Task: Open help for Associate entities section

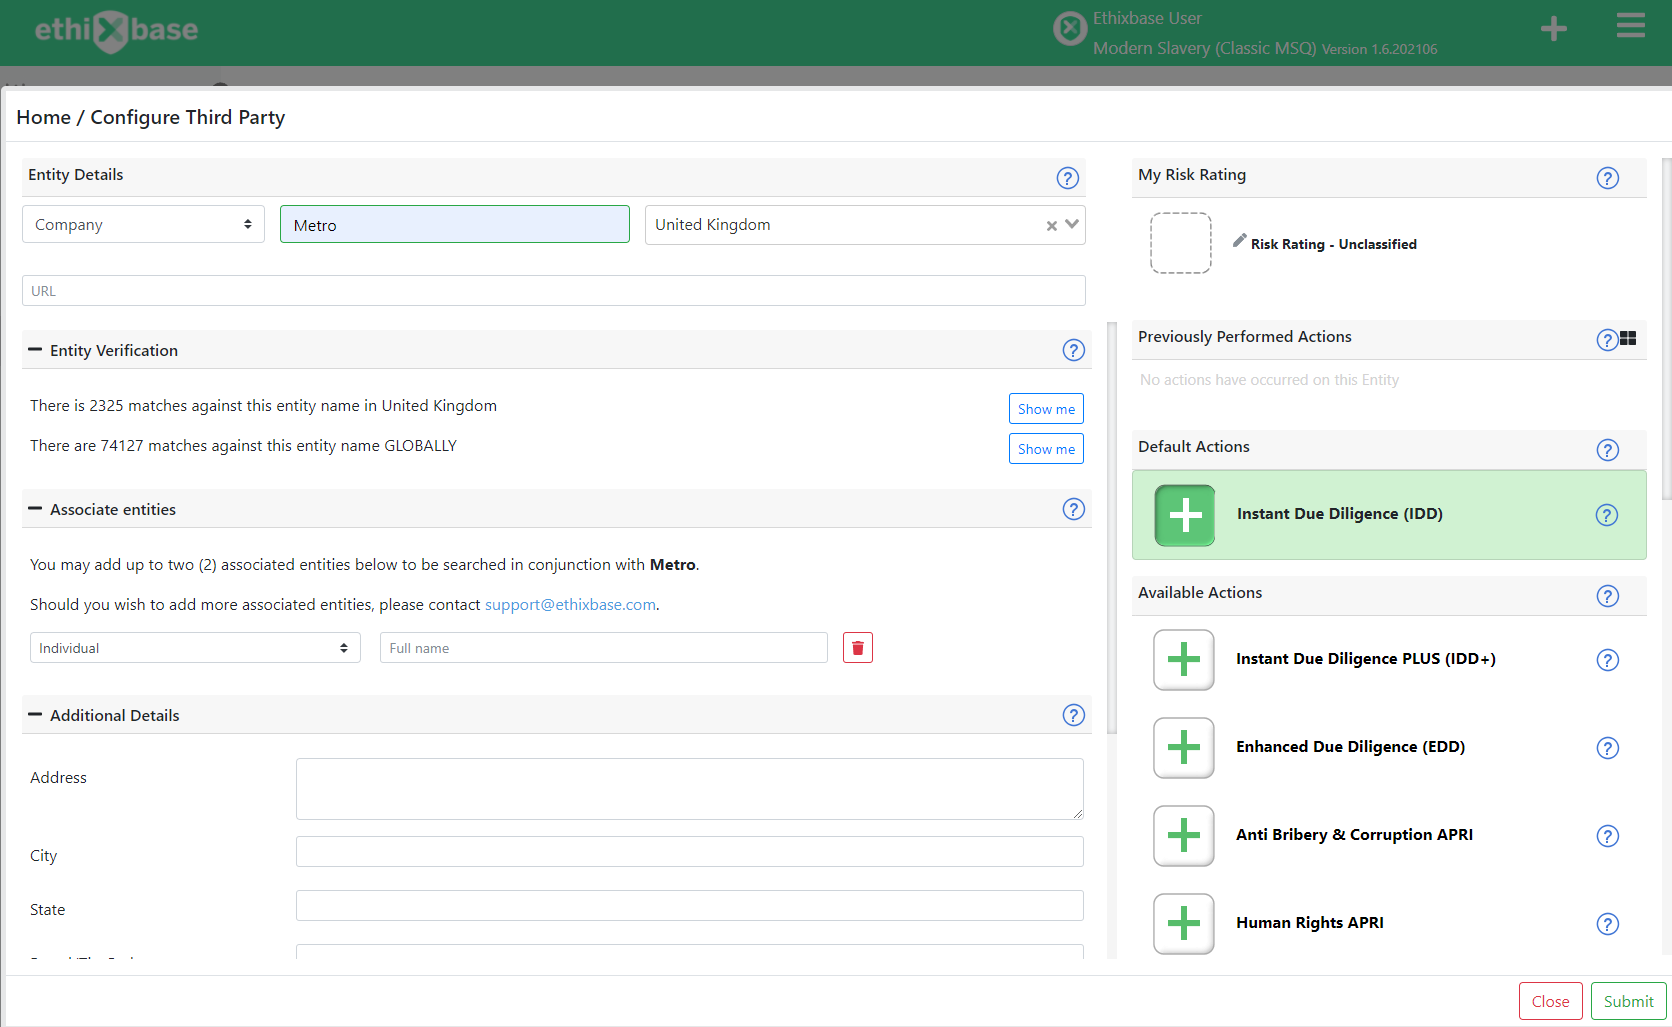Action: (x=1073, y=509)
